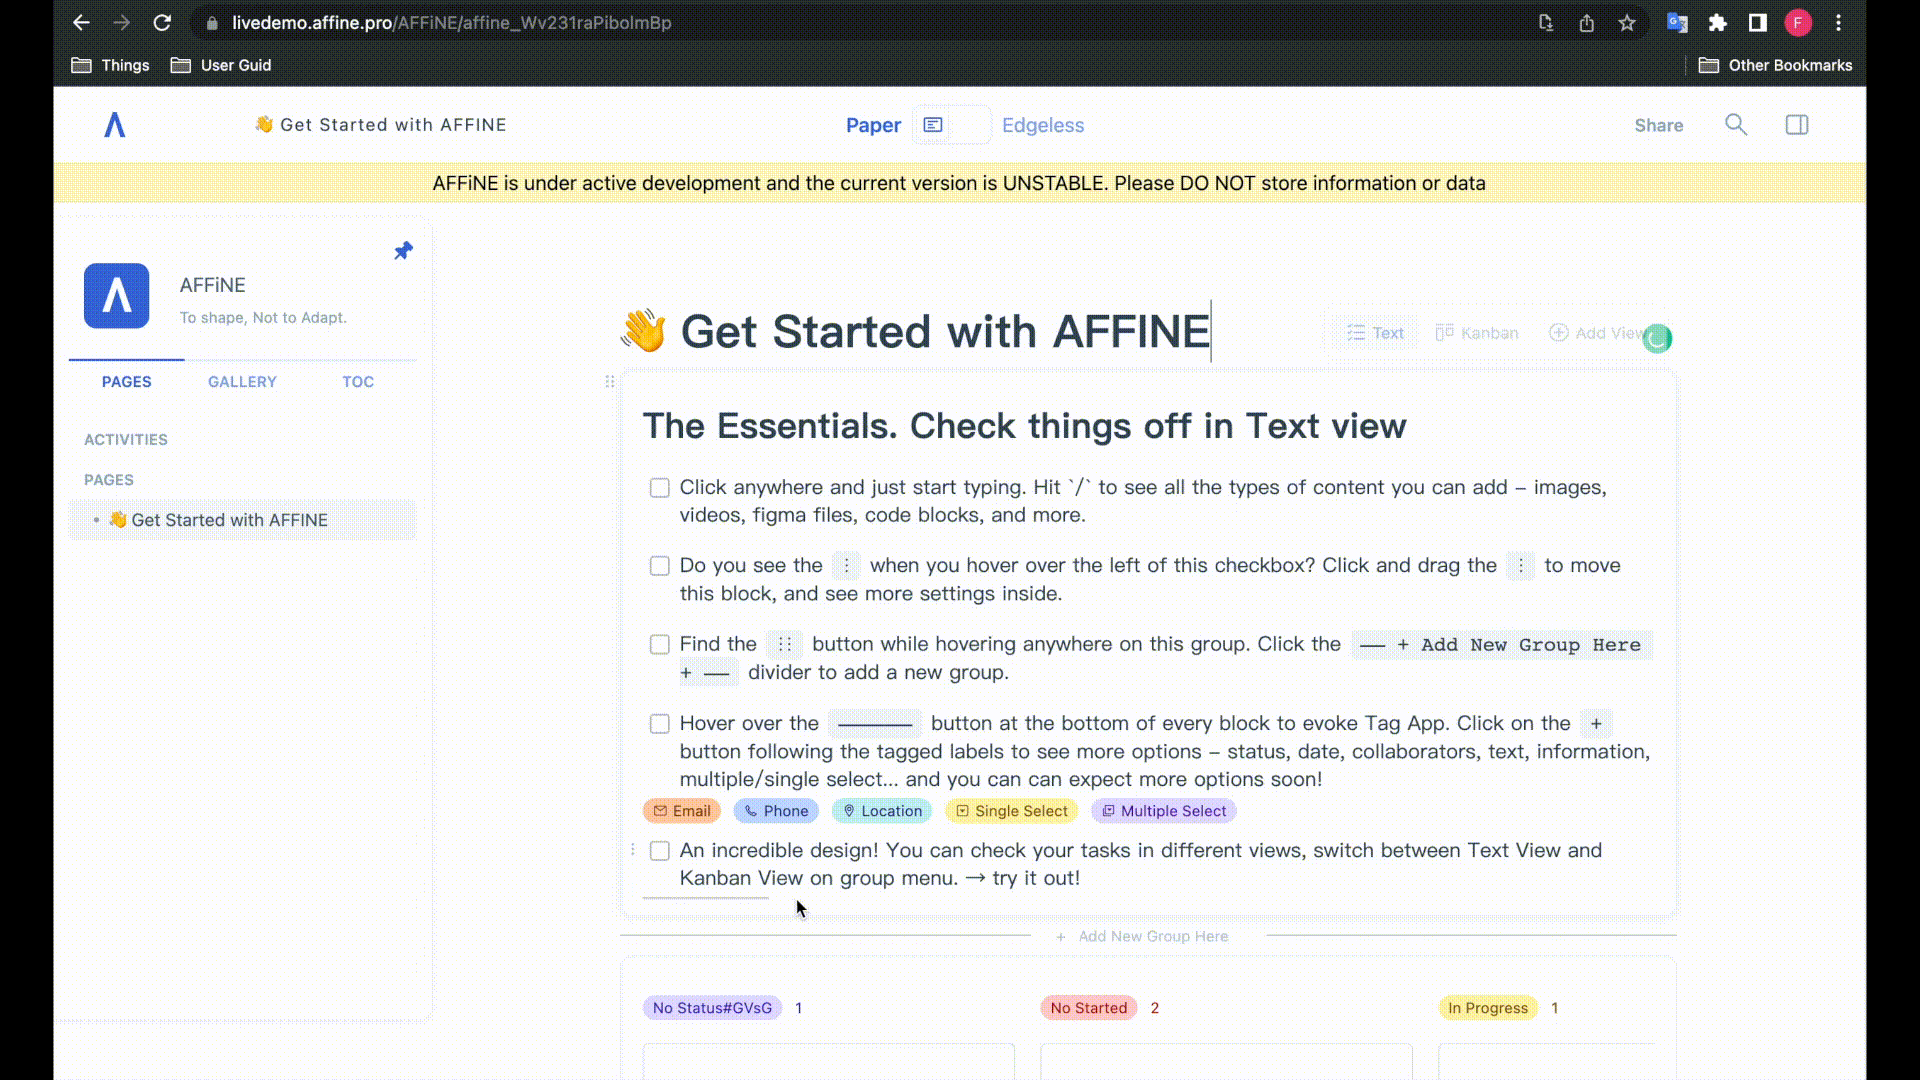Viewport: 1920px width, 1080px height.
Task: Click the 'No Started' kanban label
Action: click(1088, 1008)
